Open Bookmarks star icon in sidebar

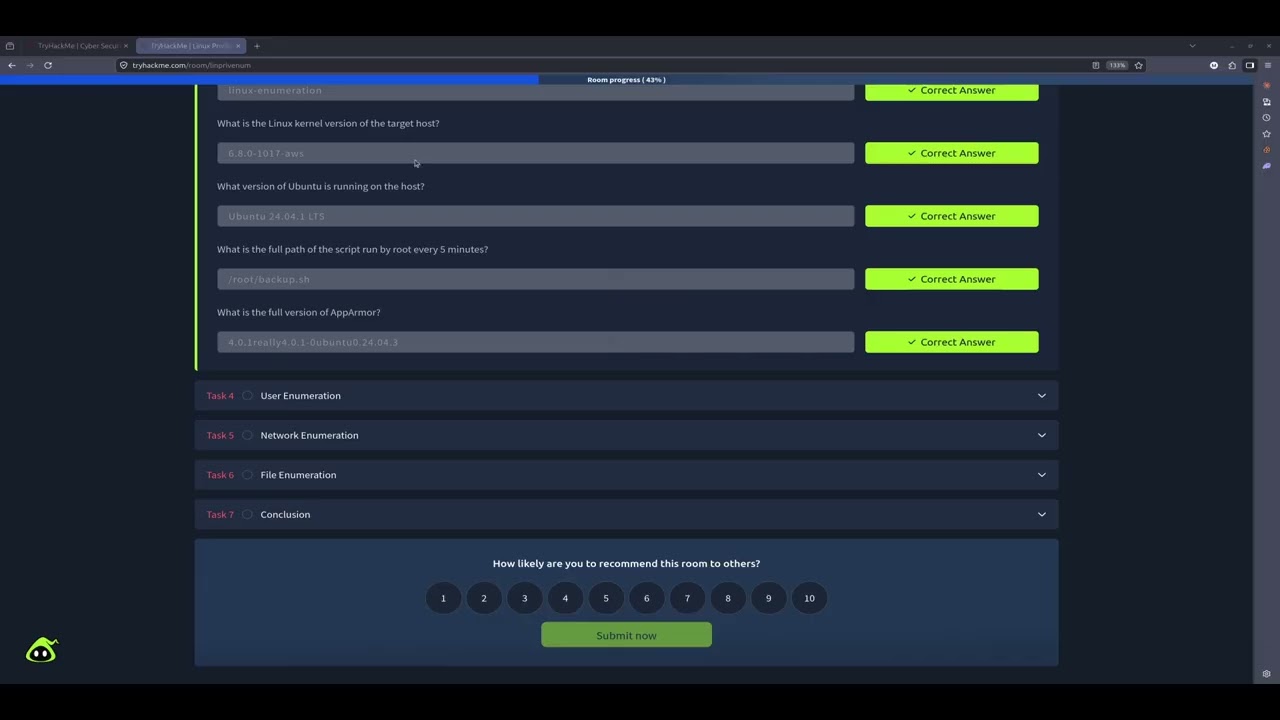coord(1267,133)
